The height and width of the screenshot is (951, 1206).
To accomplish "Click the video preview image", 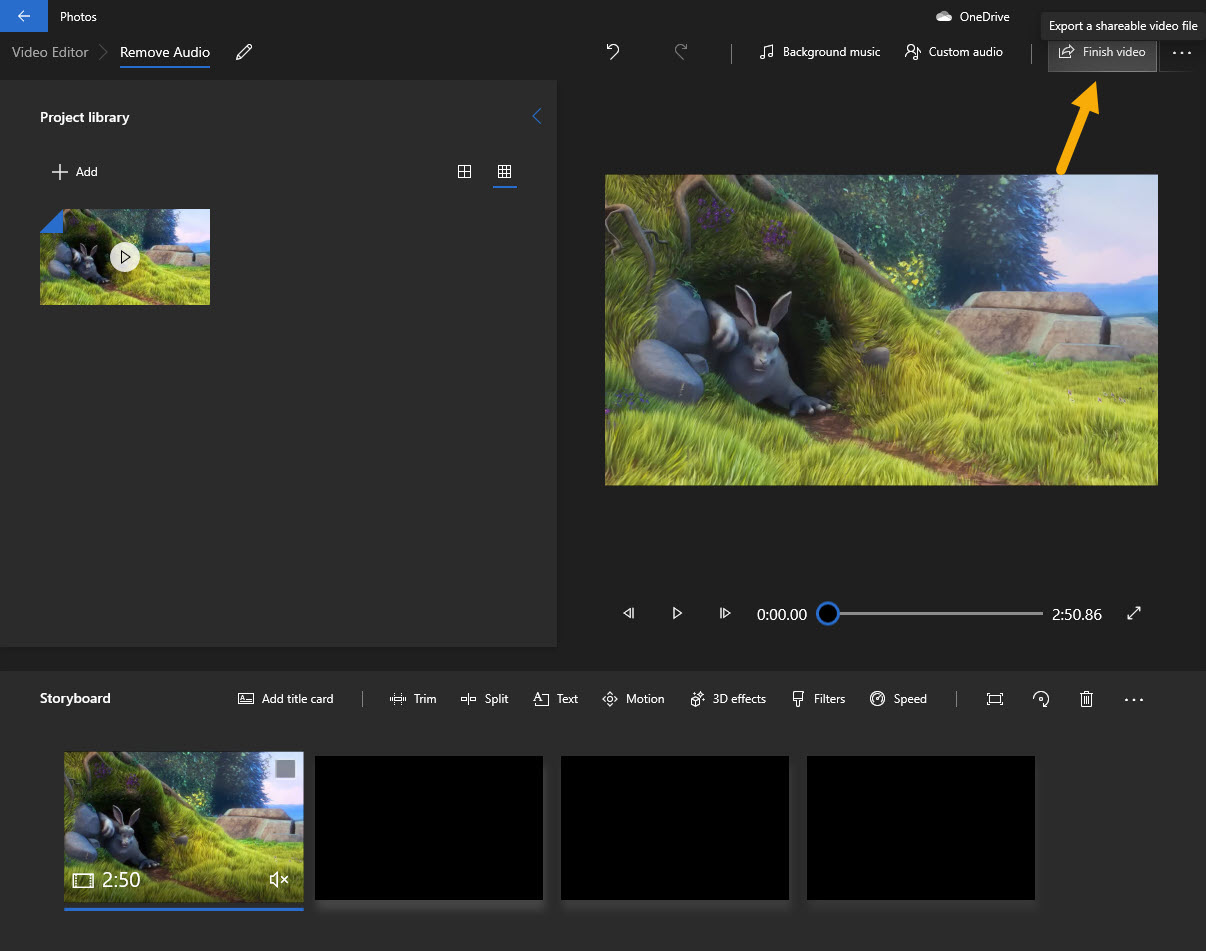I will [881, 330].
